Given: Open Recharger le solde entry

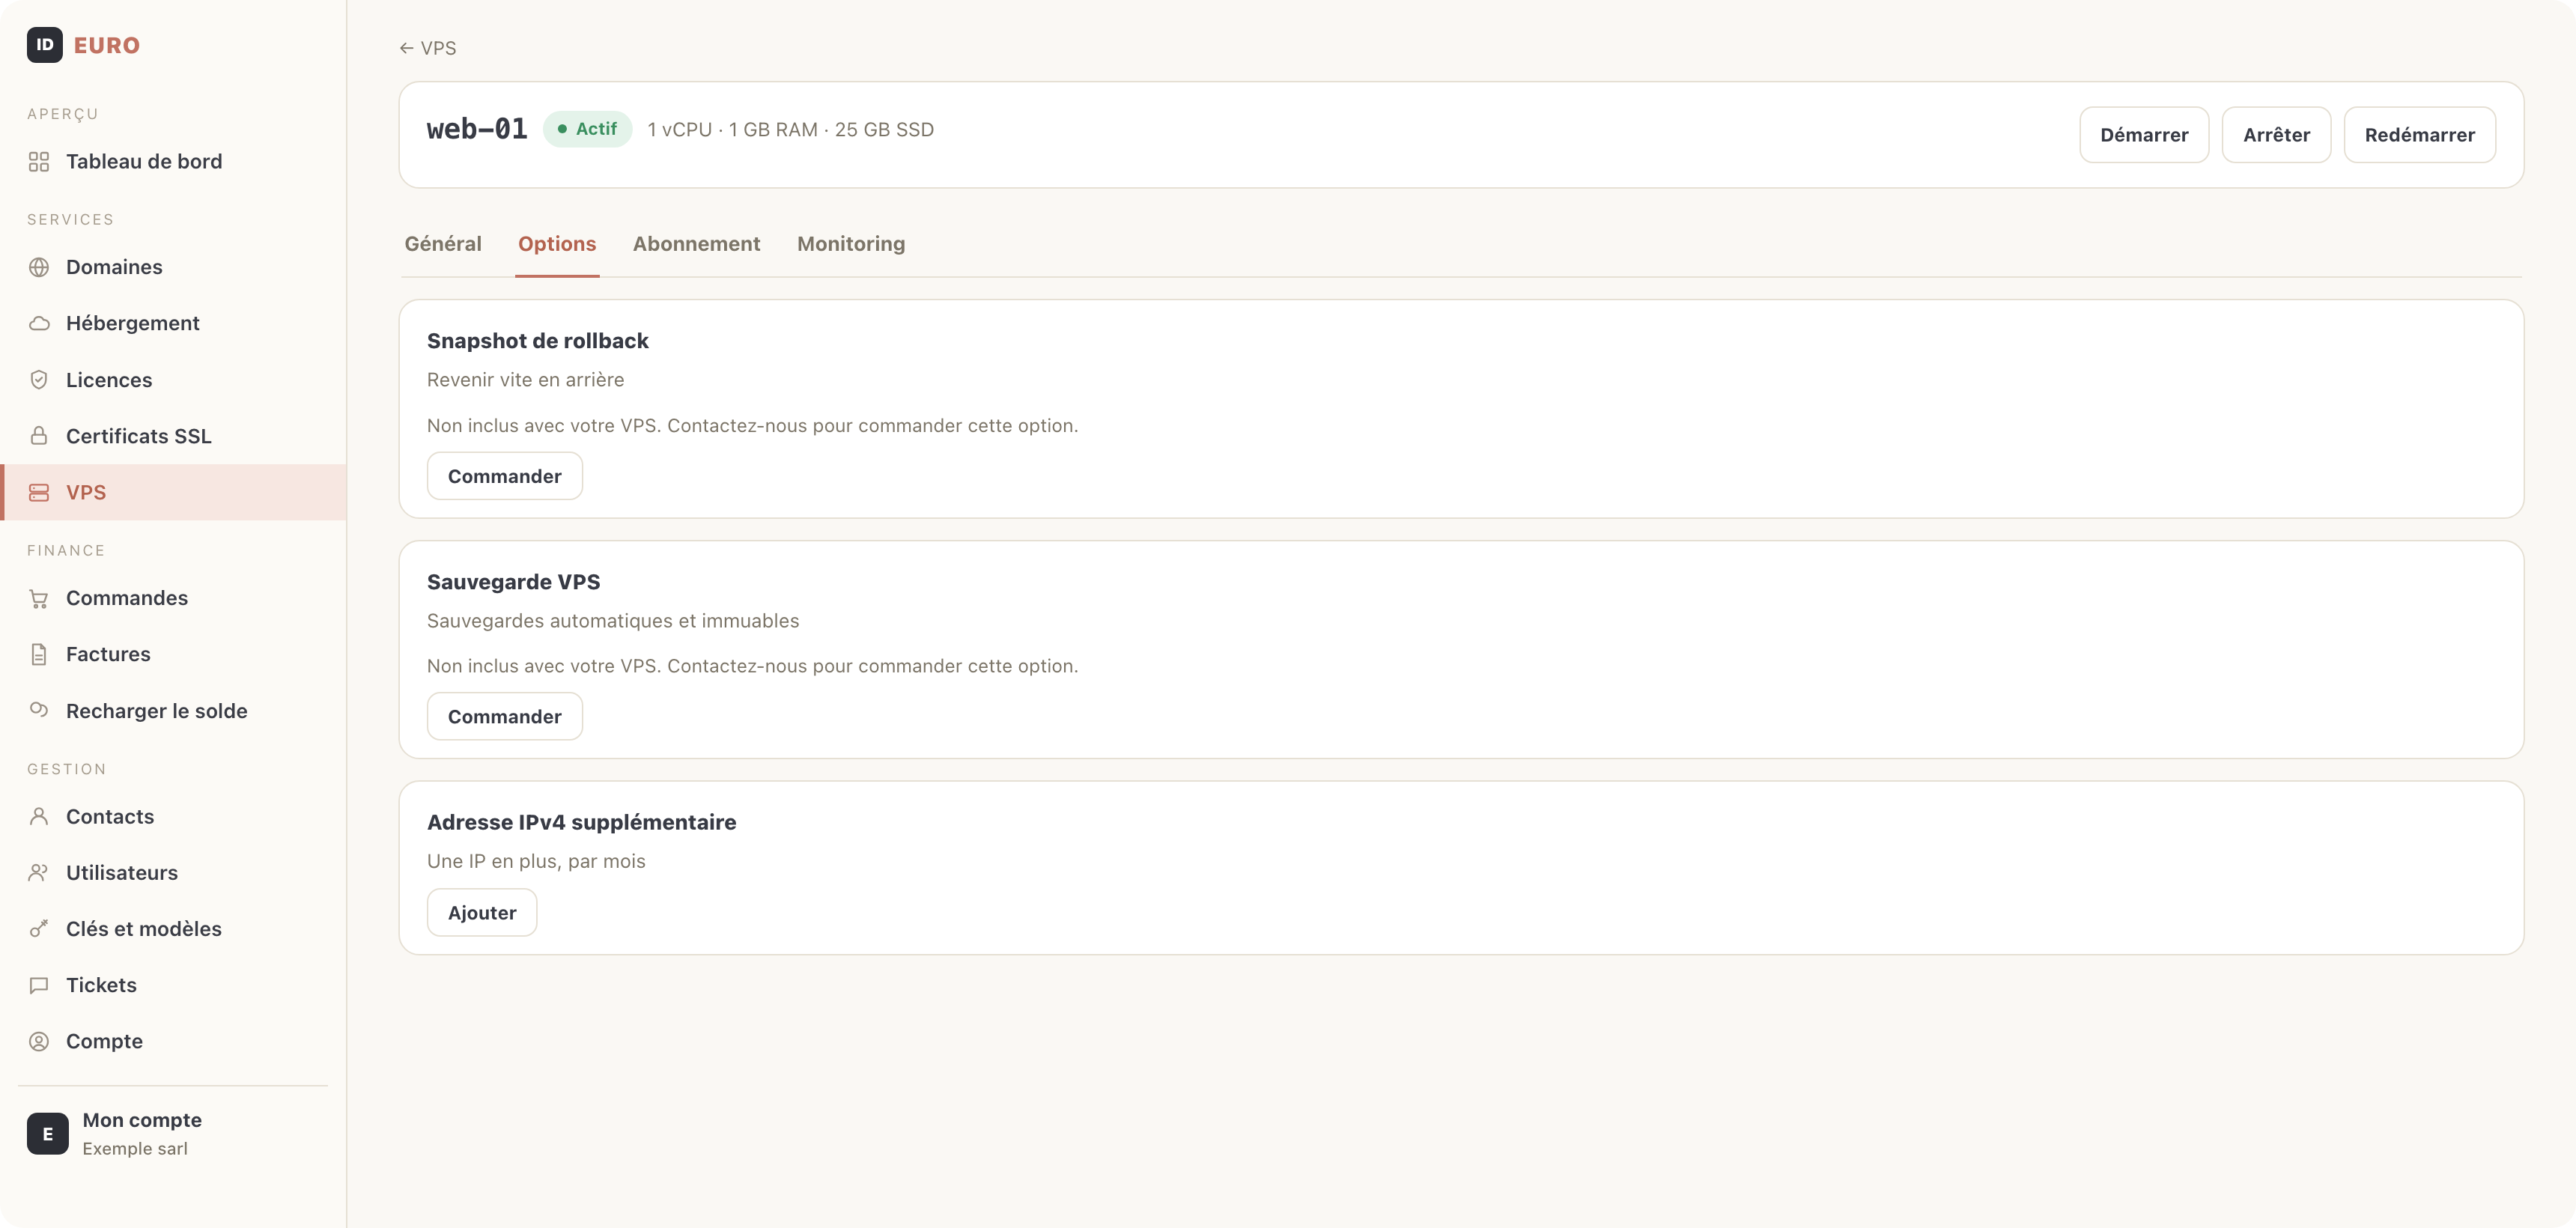Looking at the screenshot, I should (173, 710).
